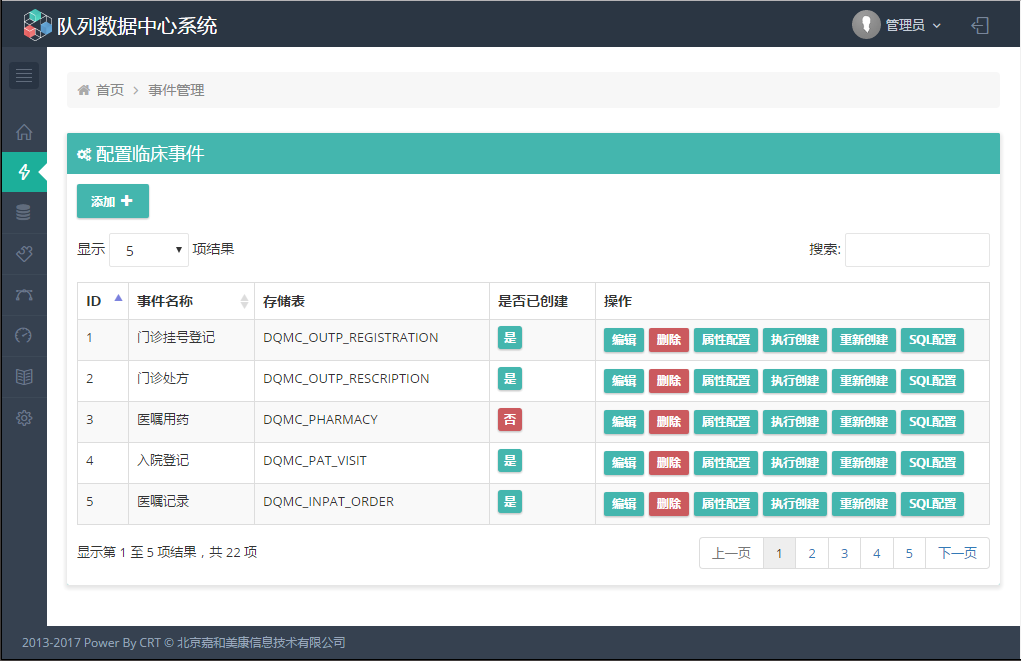Click the speedometer dashboard sidebar icon
Viewport: 1021px width, 661px height.
[24, 336]
